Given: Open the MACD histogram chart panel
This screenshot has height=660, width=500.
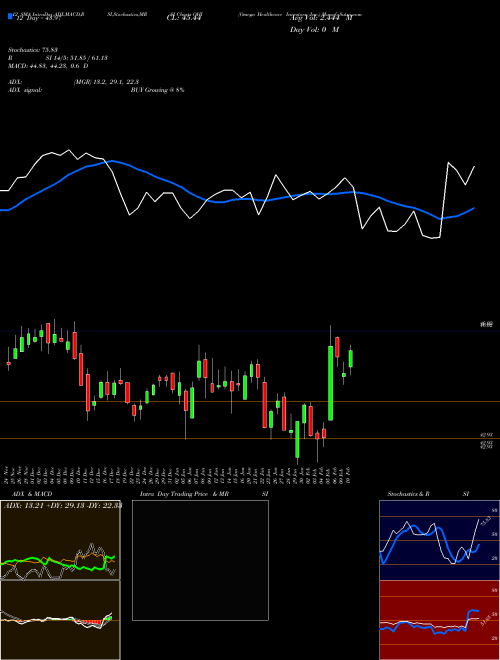Looking at the screenshot, I should click(x=60, y=620).
